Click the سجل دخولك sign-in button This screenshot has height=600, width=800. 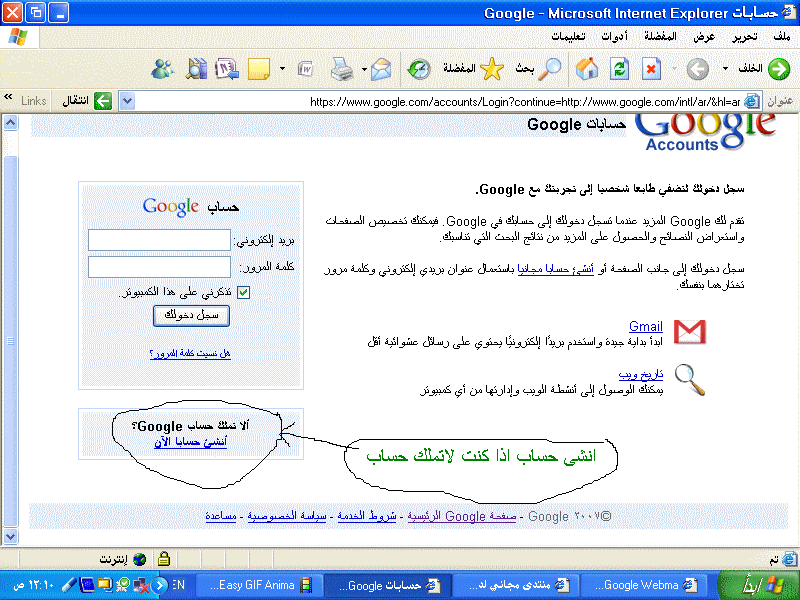coord(191,316)
